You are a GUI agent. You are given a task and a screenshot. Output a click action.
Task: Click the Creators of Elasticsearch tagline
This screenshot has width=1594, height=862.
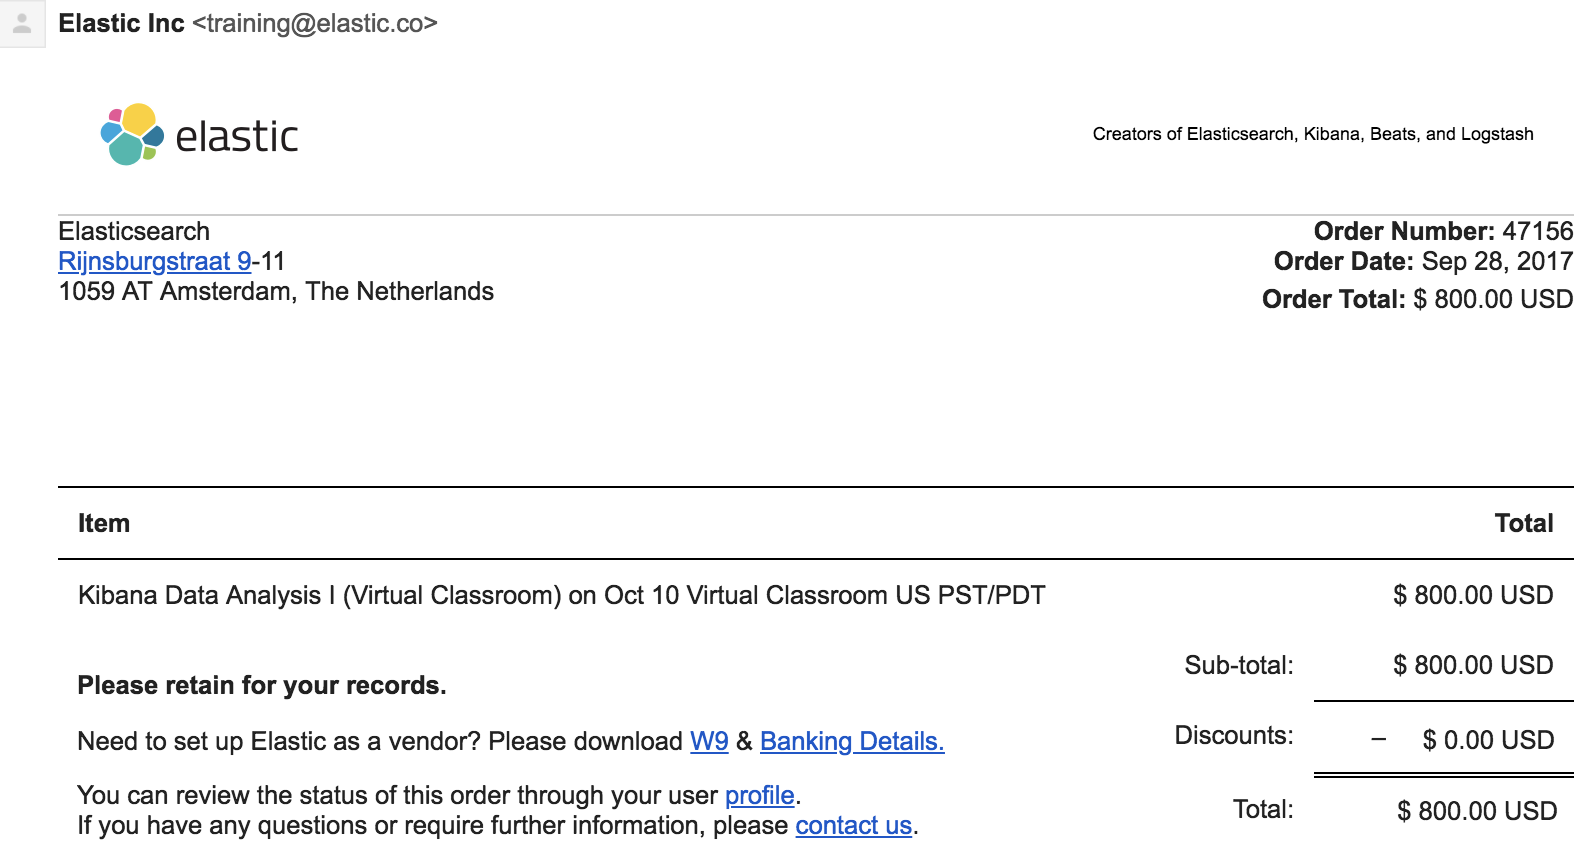point(1313,134)
